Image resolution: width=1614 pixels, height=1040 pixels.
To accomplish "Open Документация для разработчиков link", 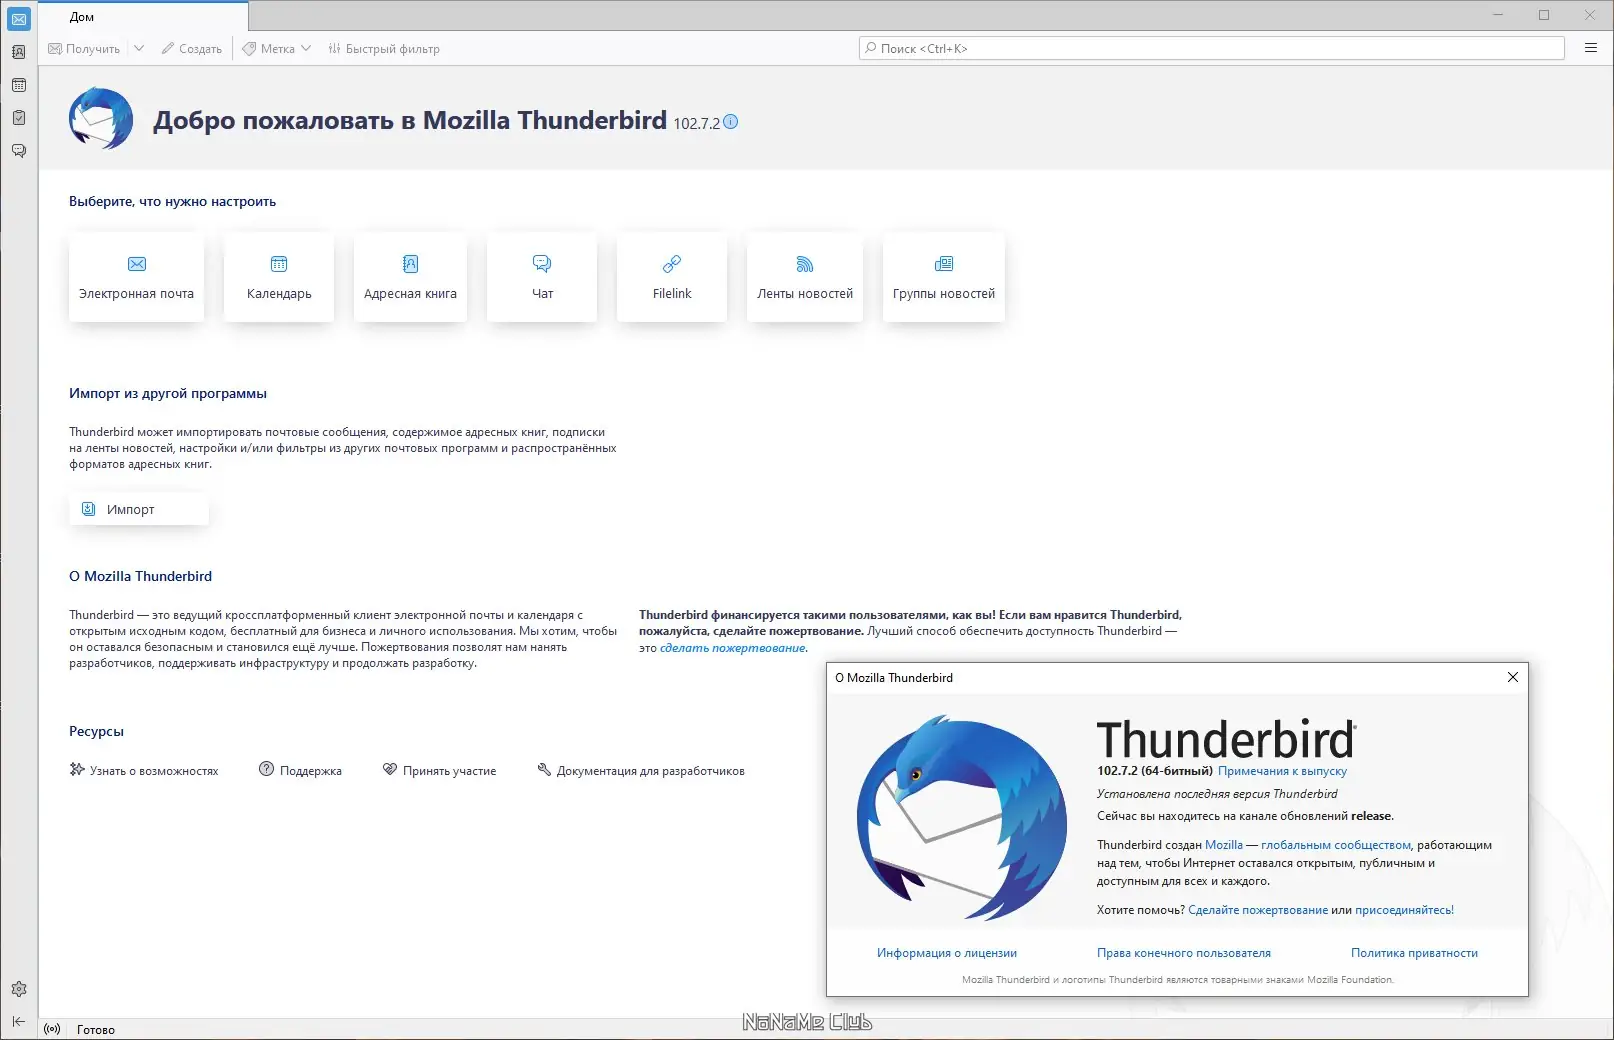I will click(x=641, y=770).
